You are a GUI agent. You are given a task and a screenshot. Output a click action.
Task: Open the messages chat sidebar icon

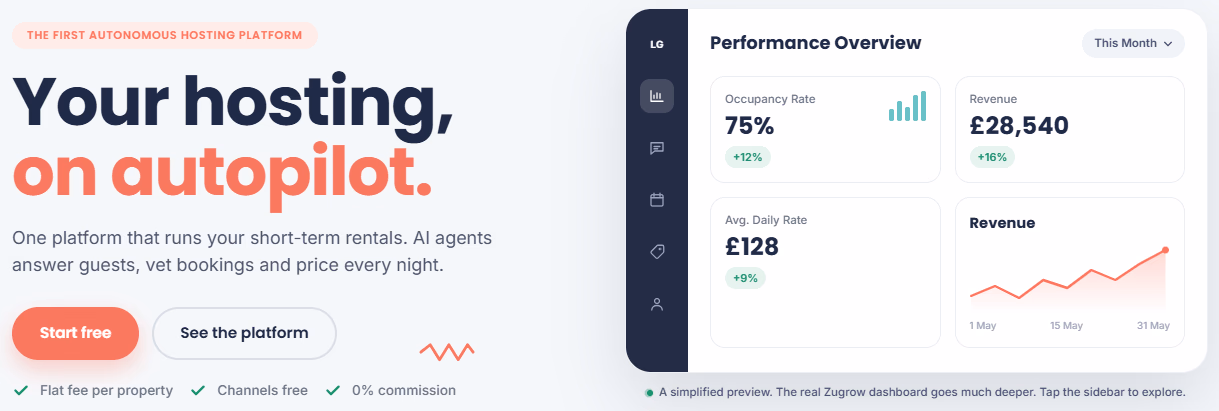(657, 148)
